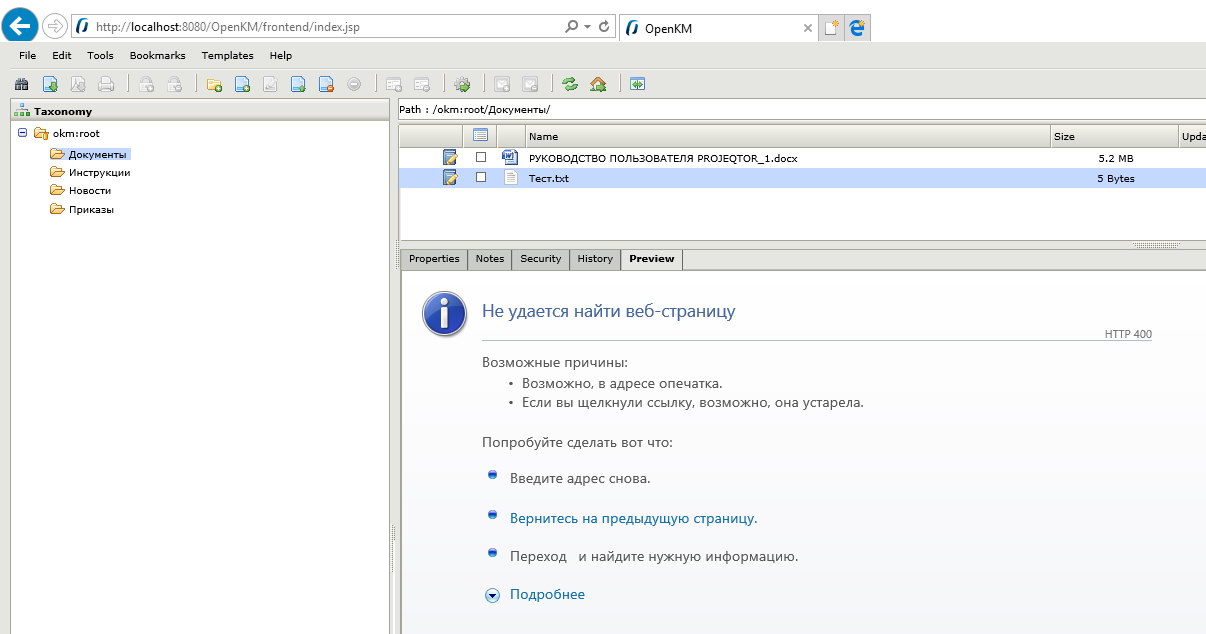Click the Print document icon
Viewport: 1206px width, 634px height.
[x=106, y=84]
